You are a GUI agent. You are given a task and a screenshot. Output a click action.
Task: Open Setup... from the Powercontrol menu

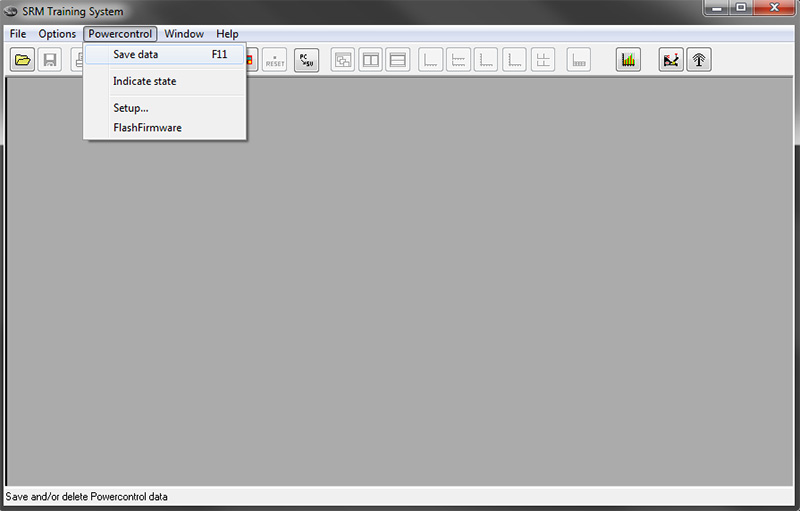pos(130,108)
